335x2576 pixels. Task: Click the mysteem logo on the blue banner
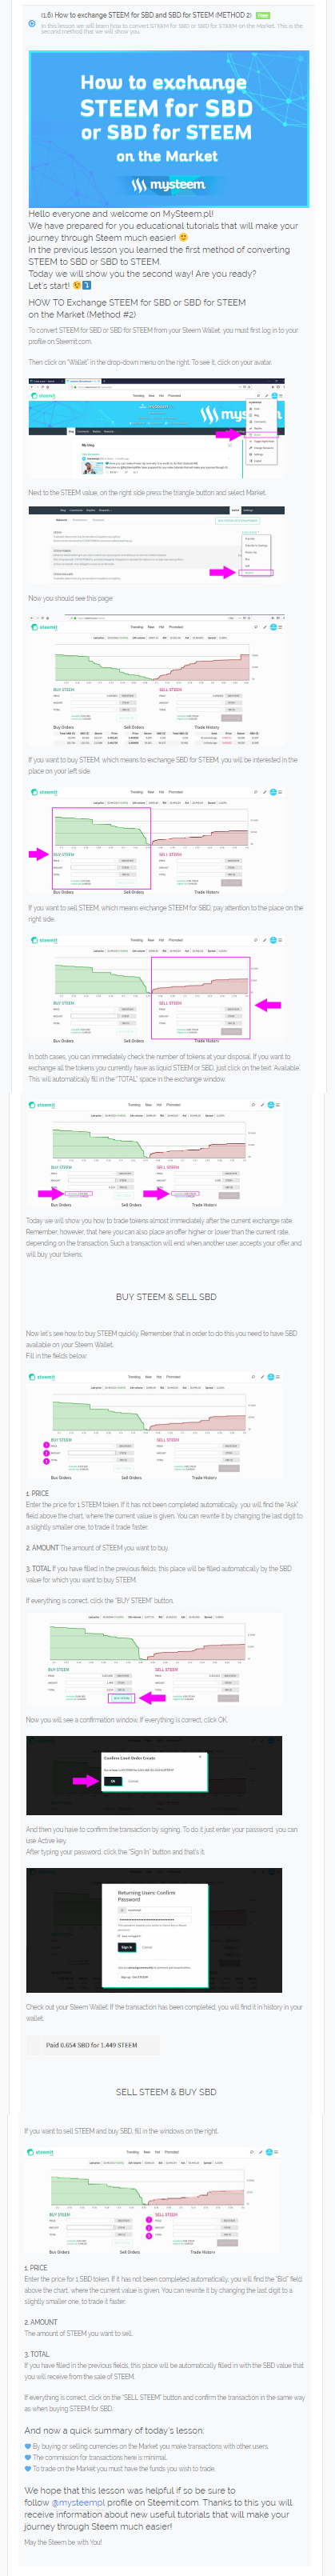(x=167, y=185)
